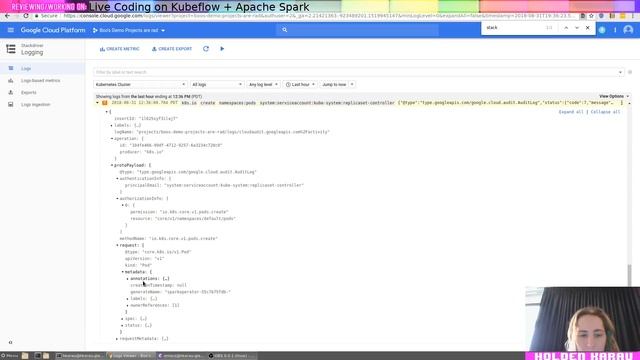Collapse the protoPayload node
This screenshot has height=360, width=640.
[112, 165]
